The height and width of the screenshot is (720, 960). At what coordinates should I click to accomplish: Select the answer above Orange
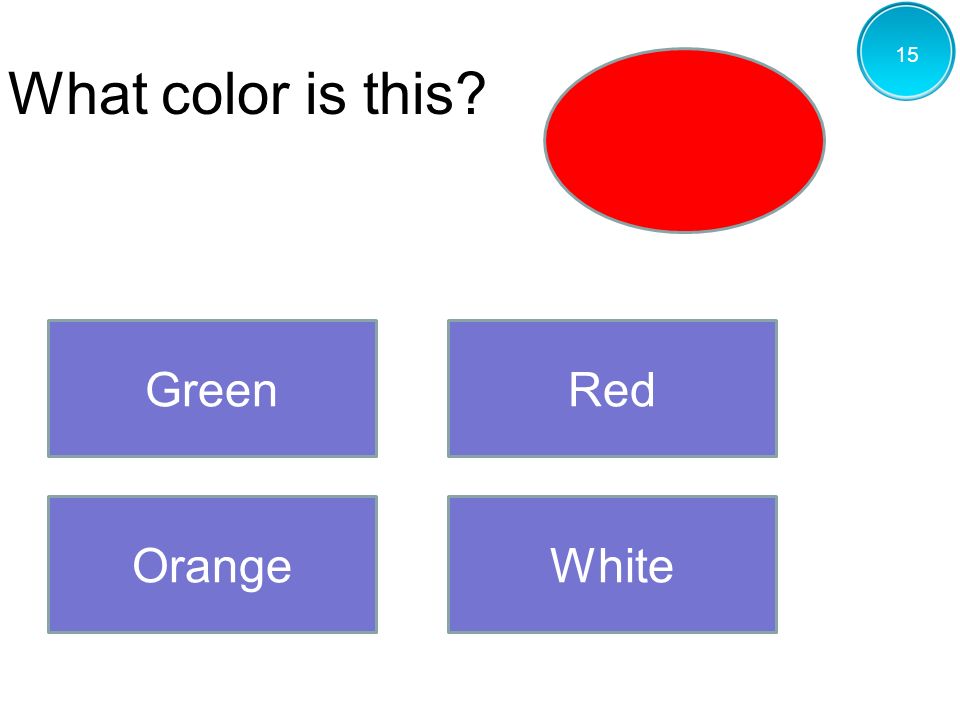[212, 388]
